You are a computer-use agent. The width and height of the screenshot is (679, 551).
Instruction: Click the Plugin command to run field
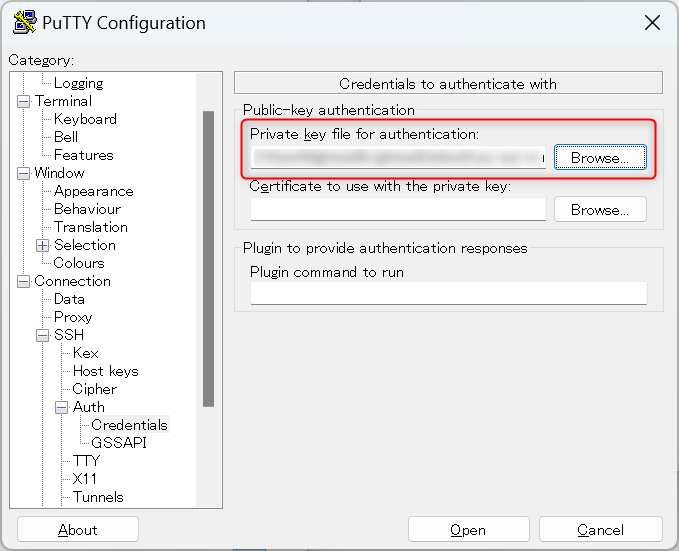tap(449, 293)
